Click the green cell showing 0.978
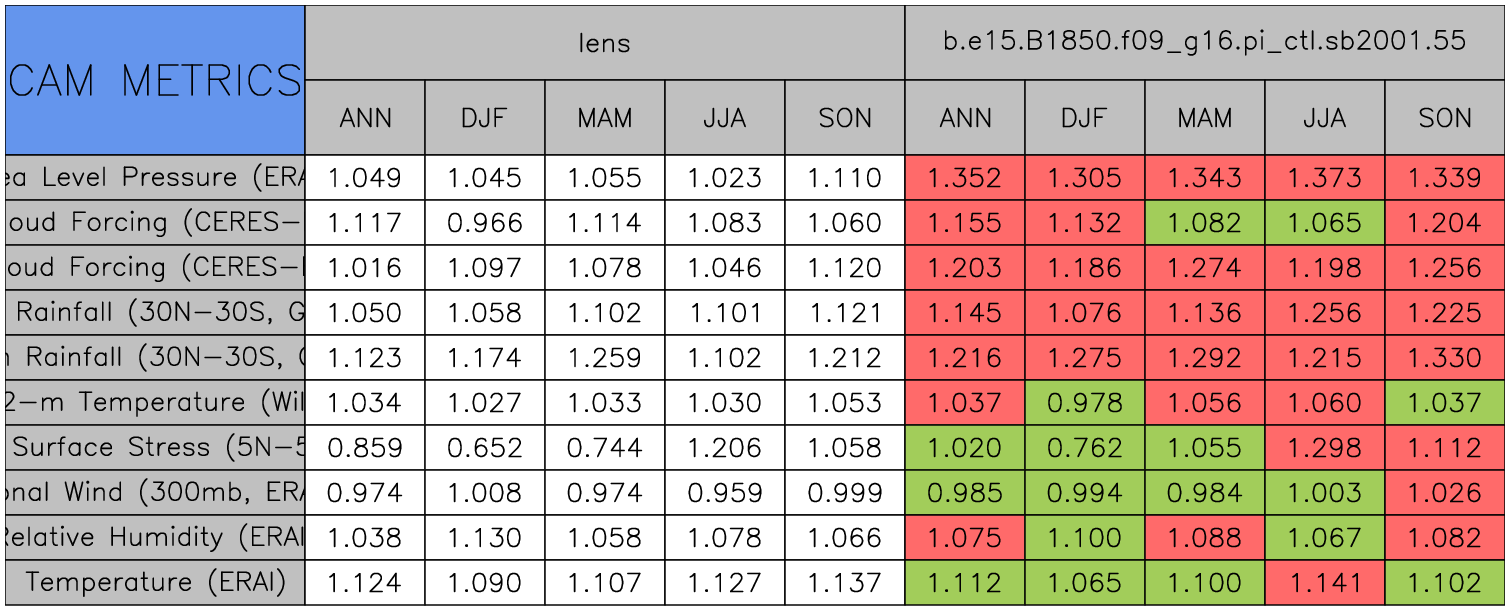 [x=1085, y=403]
